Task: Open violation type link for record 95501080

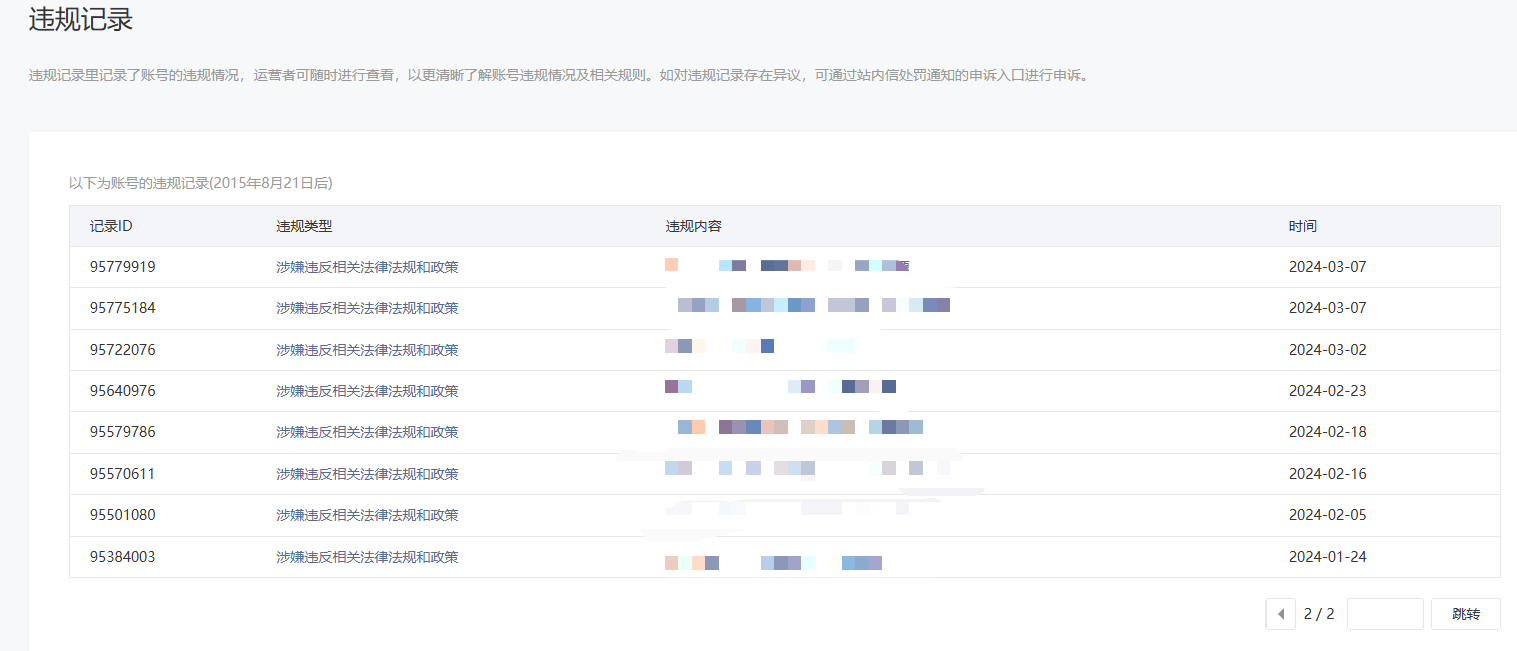Action: (x=367, y=515)
